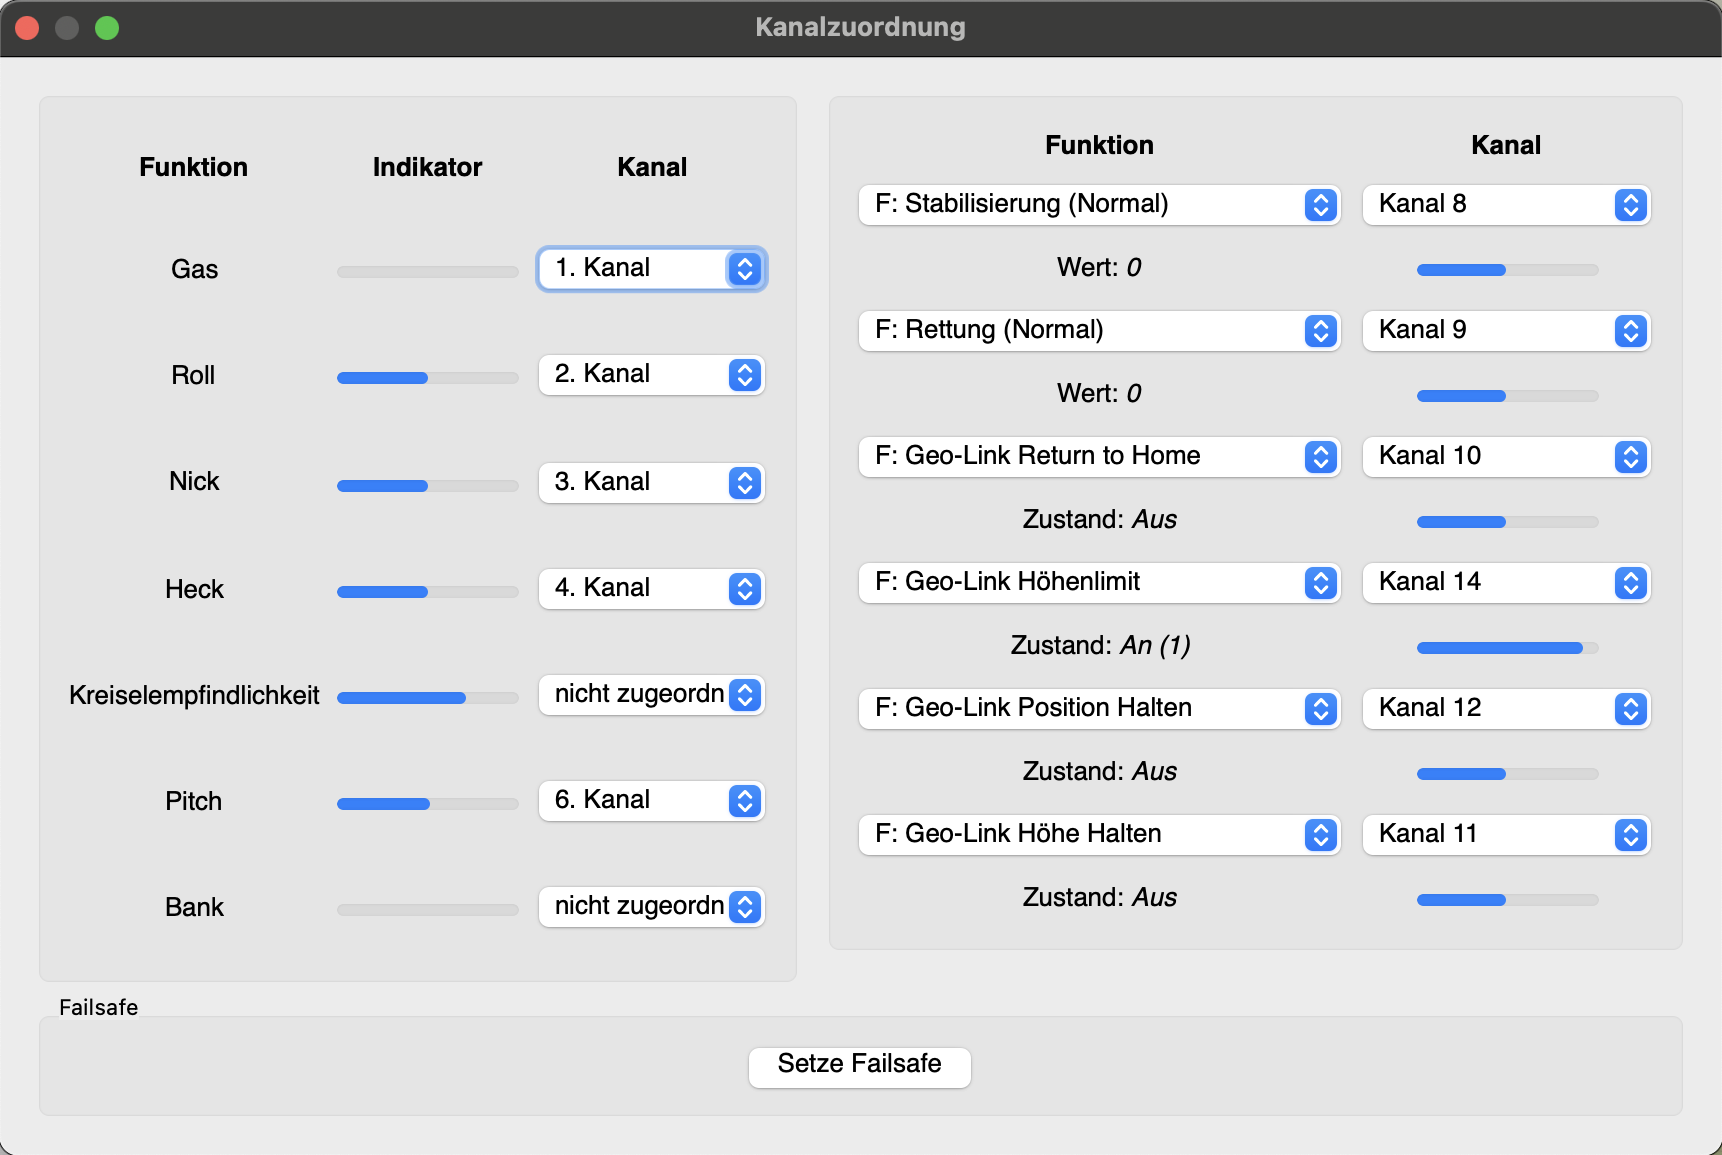
Task: Click the Setze Failsafe button
Action: click(859, 1065)
